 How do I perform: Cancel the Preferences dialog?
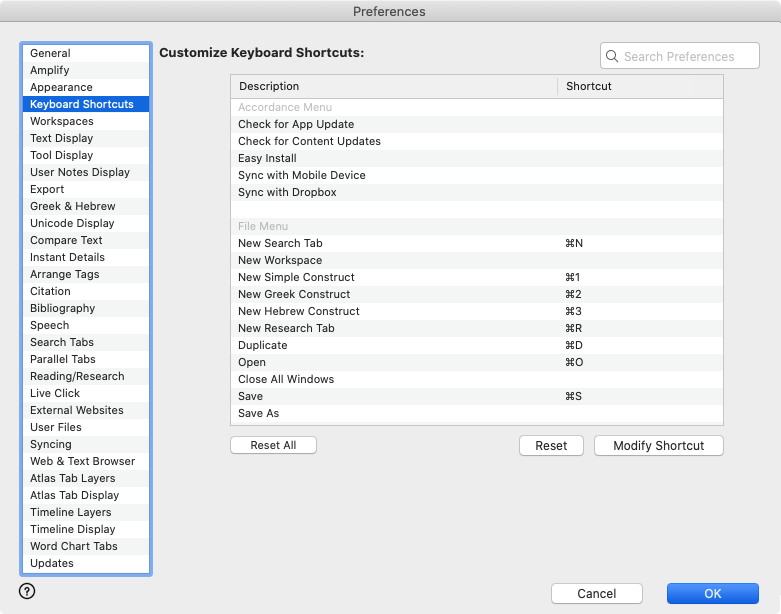tap(596, 594)
